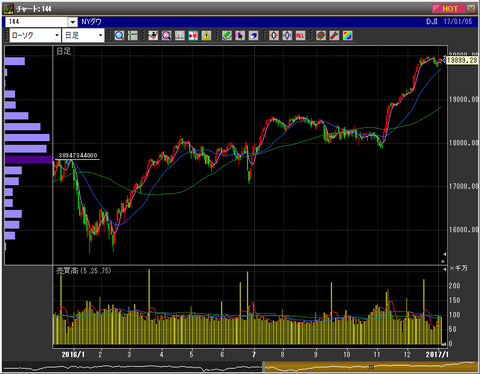Open the 日足 timeframe dropdown

pyautogui.click(x=83, y=35)
